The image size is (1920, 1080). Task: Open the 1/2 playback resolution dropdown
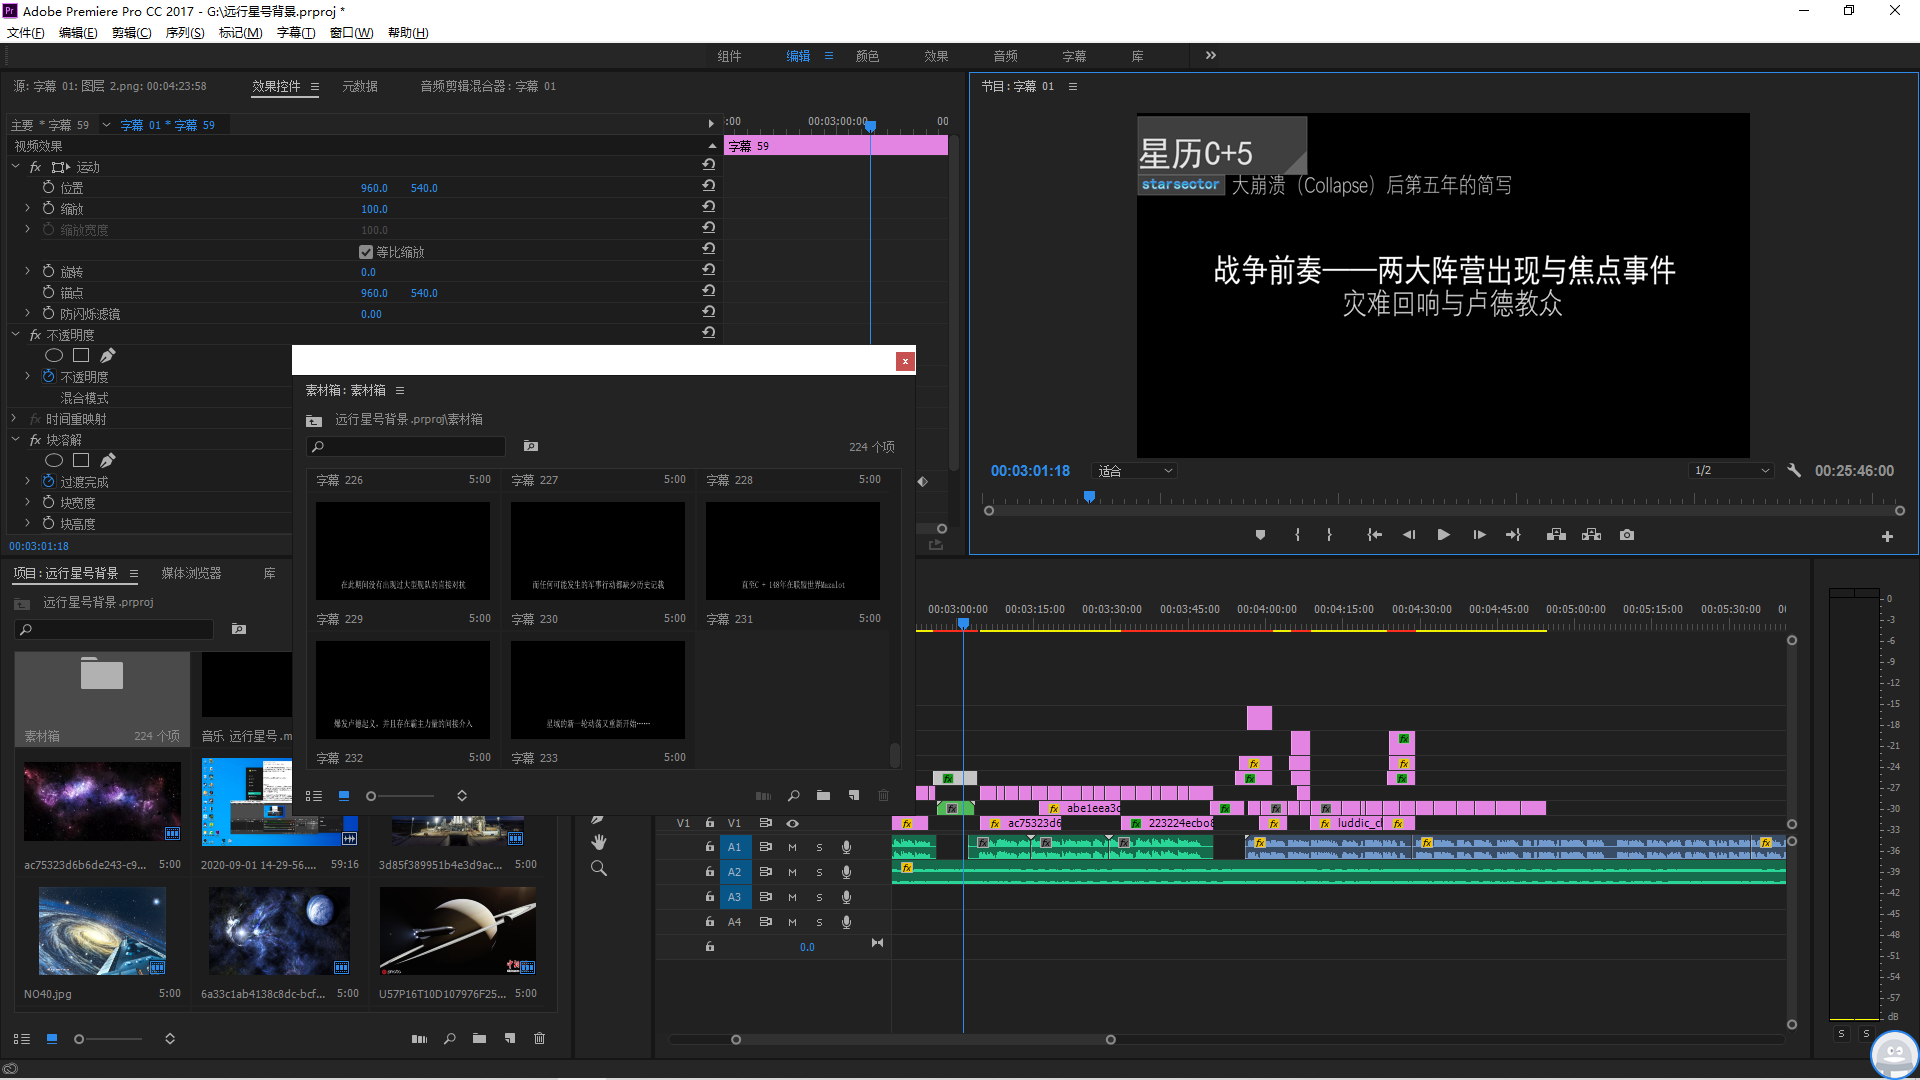click(1732, 471)
